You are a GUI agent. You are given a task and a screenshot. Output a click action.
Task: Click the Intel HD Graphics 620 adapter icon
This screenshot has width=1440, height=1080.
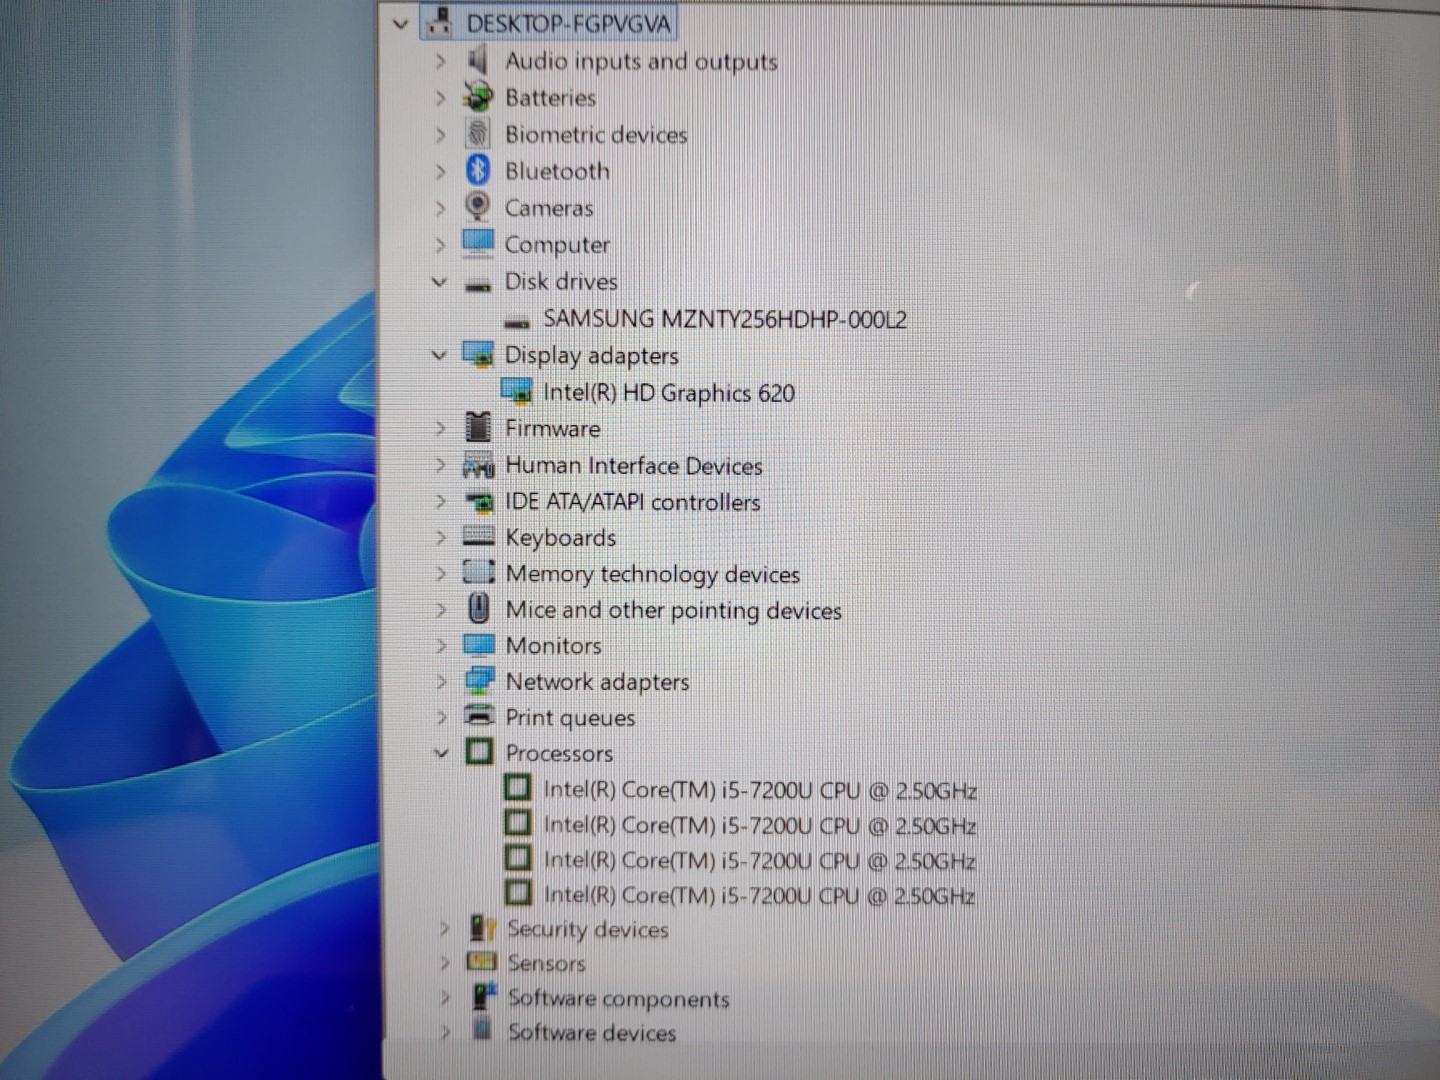[517, 392]
